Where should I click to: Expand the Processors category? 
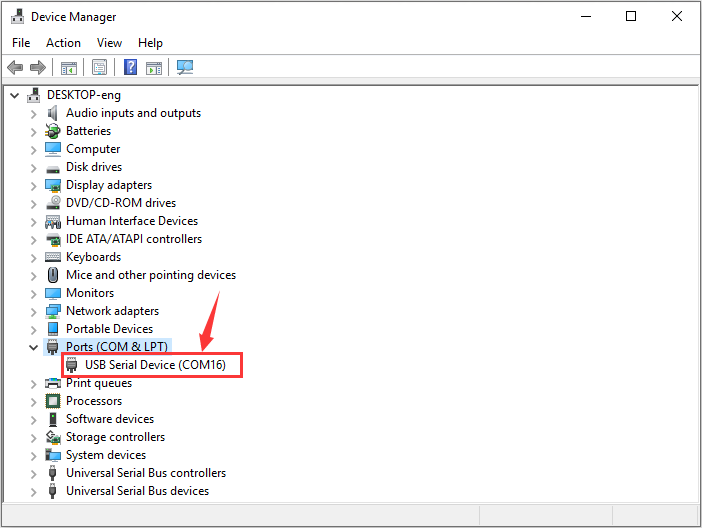pos(34,402)
